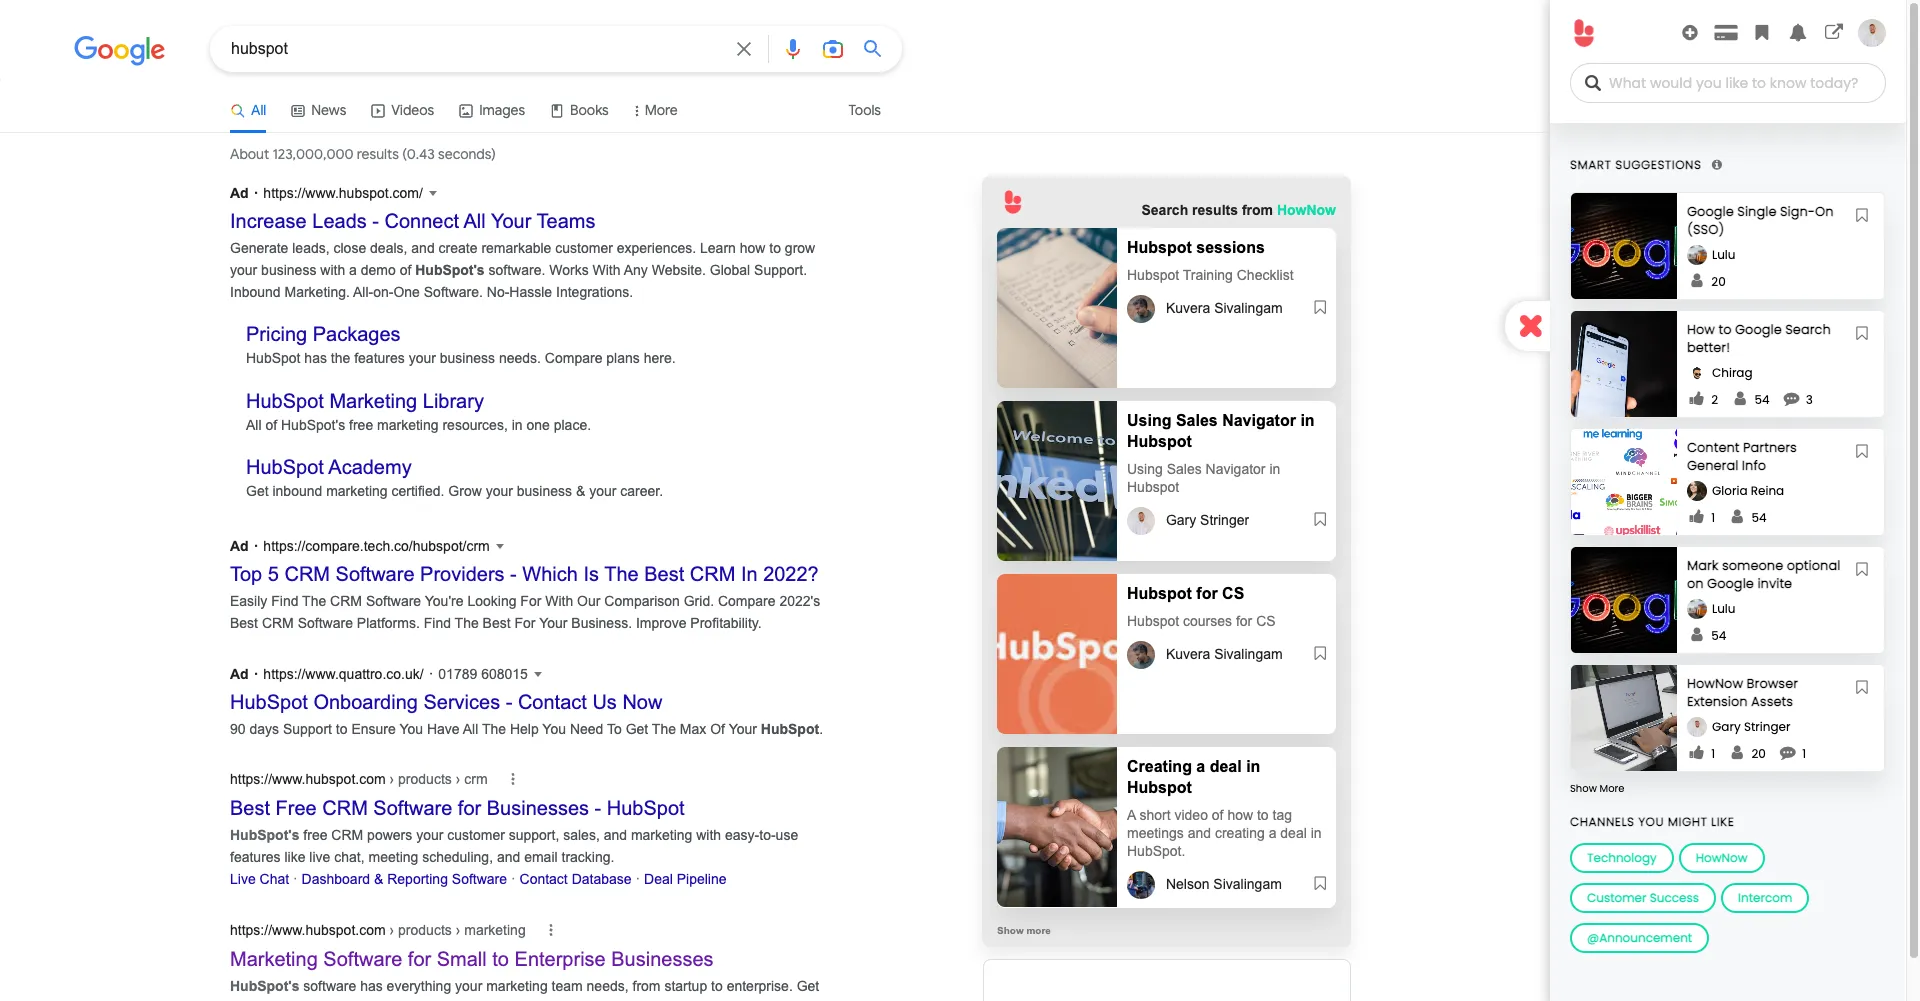The height and width of the screenshot is (1001, 1920).
Task: Bookmark Using Sales Navigator in Hubspot
Action: [1320, 520]
